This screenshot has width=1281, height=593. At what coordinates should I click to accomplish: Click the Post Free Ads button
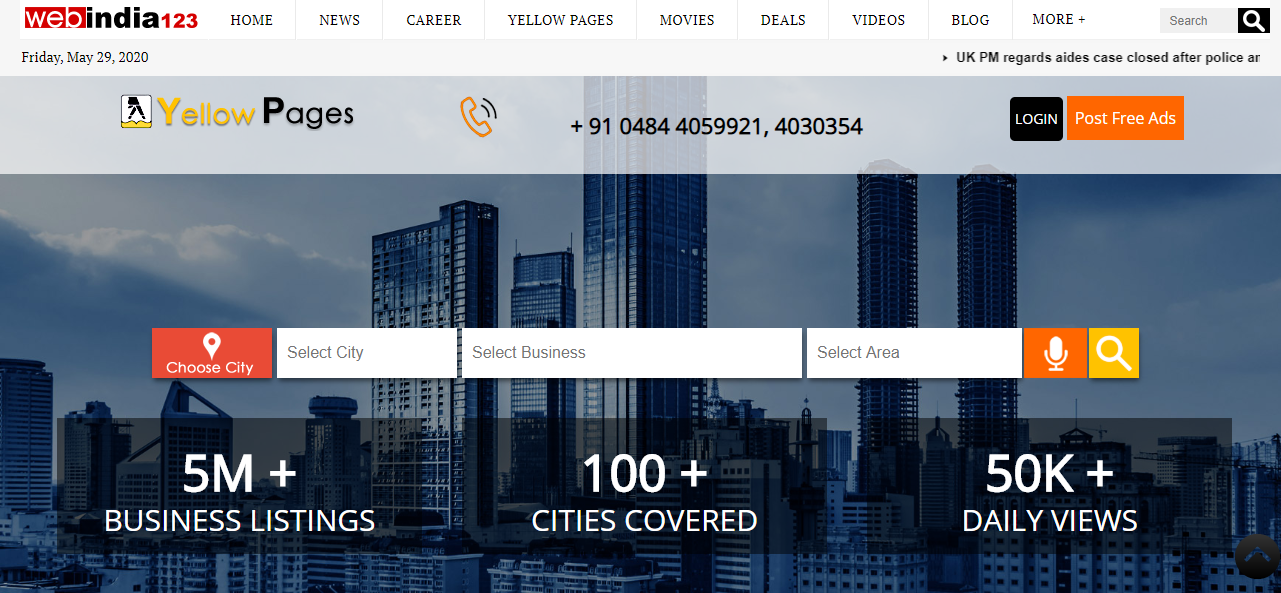click(x=1125, y=118)
